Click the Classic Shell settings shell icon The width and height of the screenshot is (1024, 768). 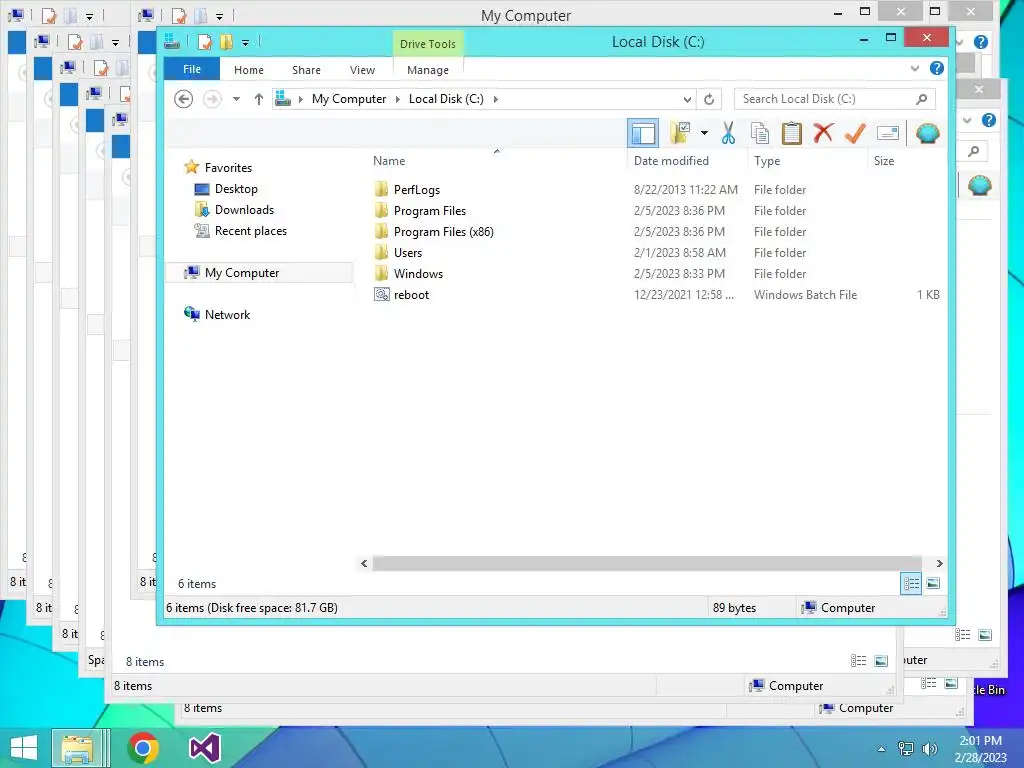(927, 133)
